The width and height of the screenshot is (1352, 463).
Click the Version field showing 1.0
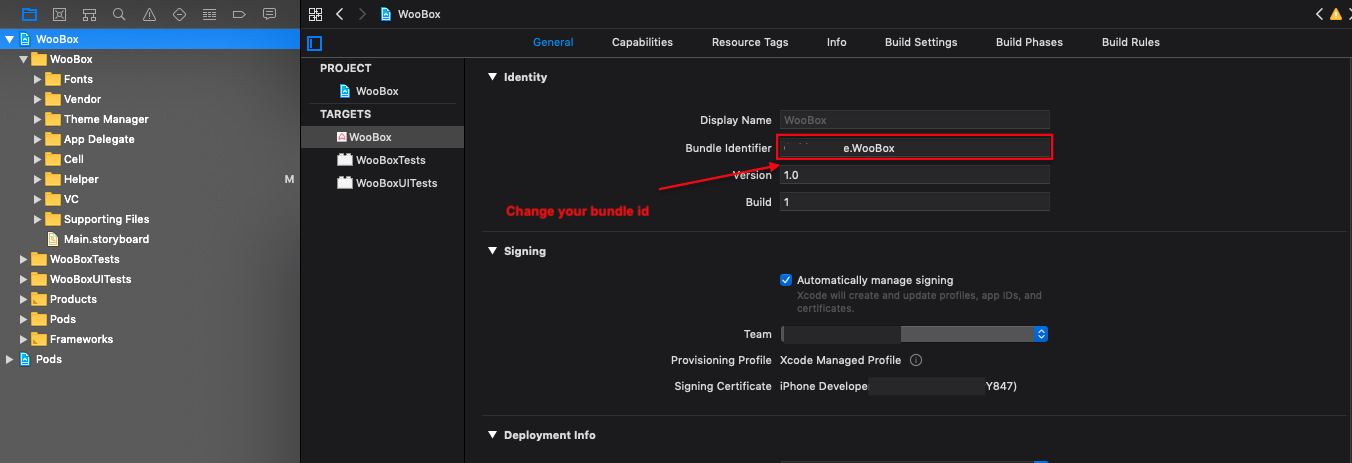point(914,175)
